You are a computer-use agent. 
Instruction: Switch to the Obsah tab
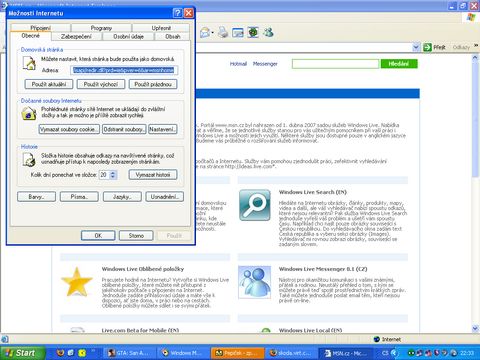(x=172, y=36)
